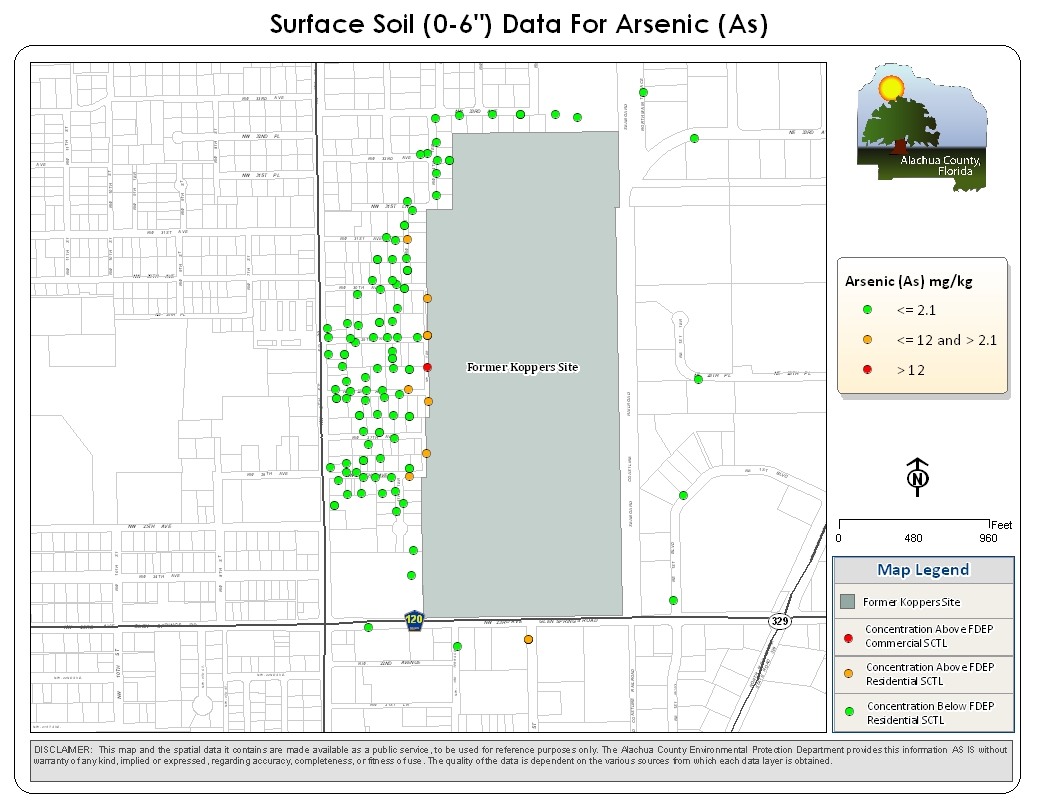
Task: Click orange dot for Above FDEP Residential SCTL
Action: (x=848, y=674)
